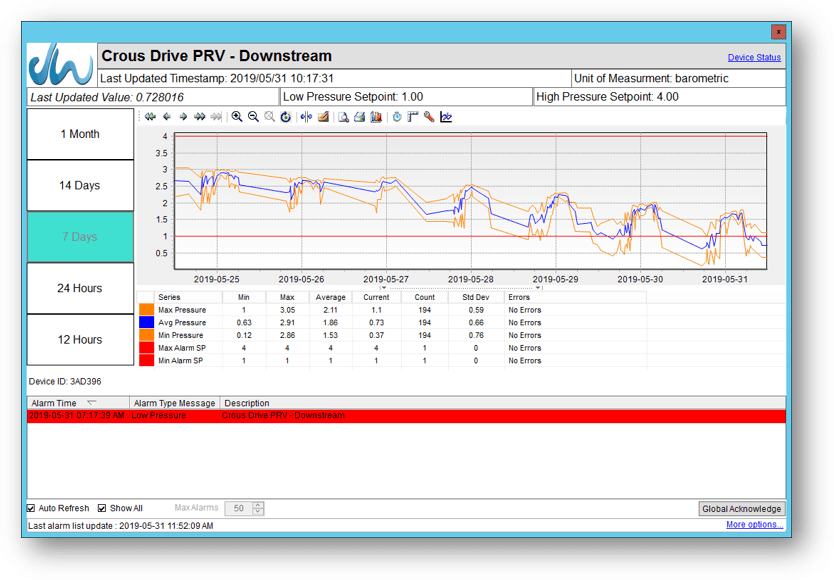Select the 14 Days time range
834x580 pixels.
coord(80,185)
